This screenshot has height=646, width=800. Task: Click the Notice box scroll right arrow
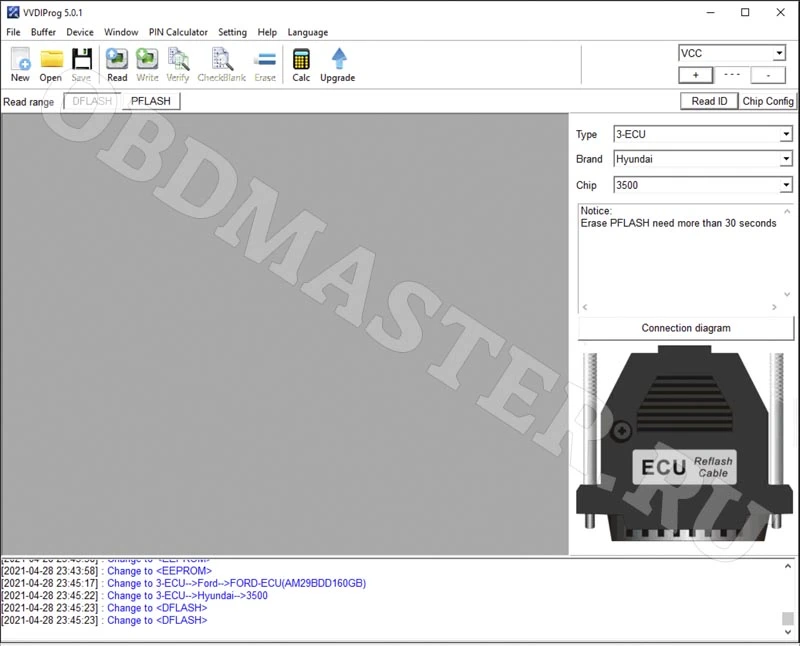coord(774,307)
